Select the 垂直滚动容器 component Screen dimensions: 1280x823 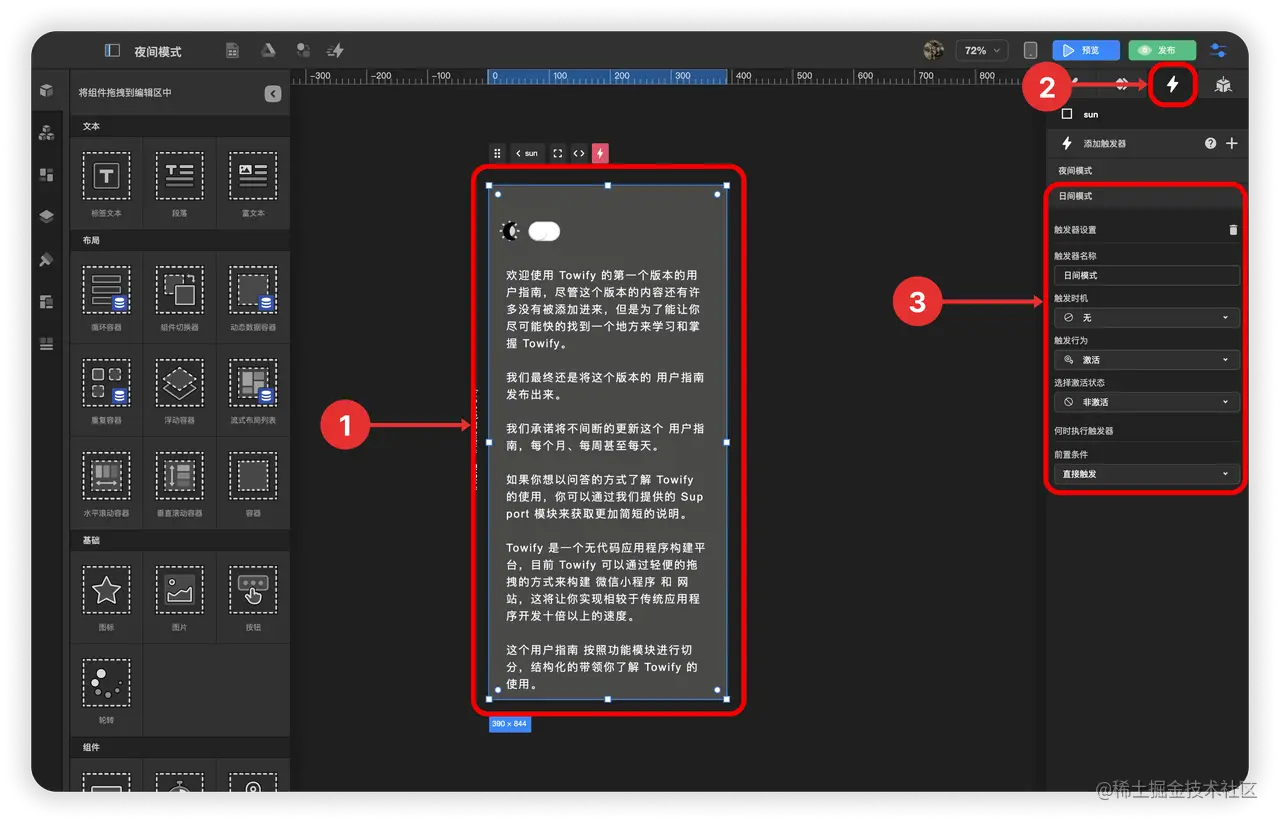pyautogui.click(x=179, y=483)
